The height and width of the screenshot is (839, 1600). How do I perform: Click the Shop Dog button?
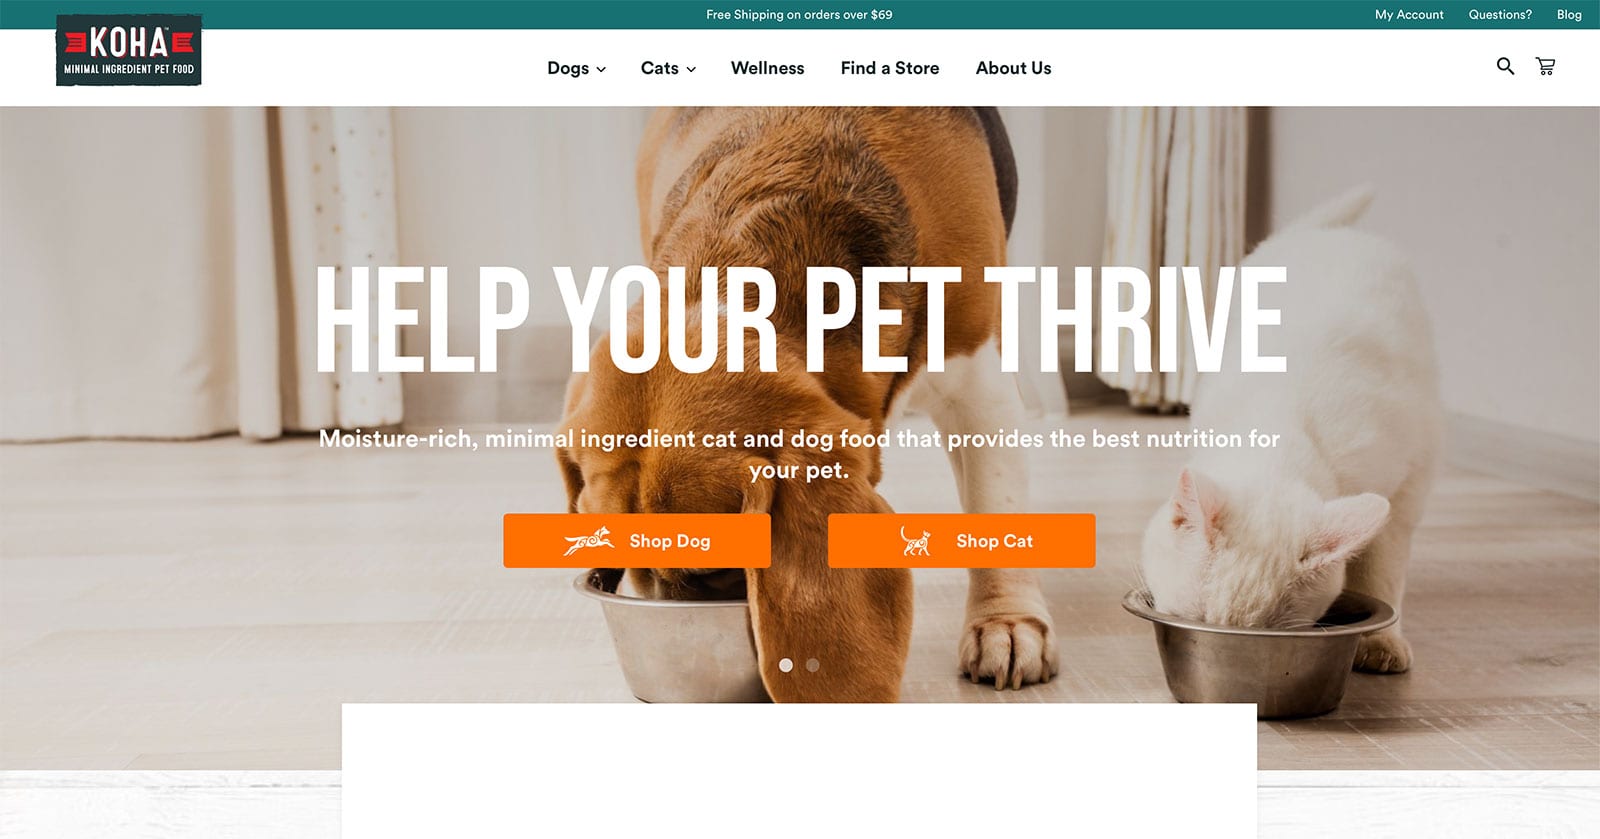[x=637, y=541]
